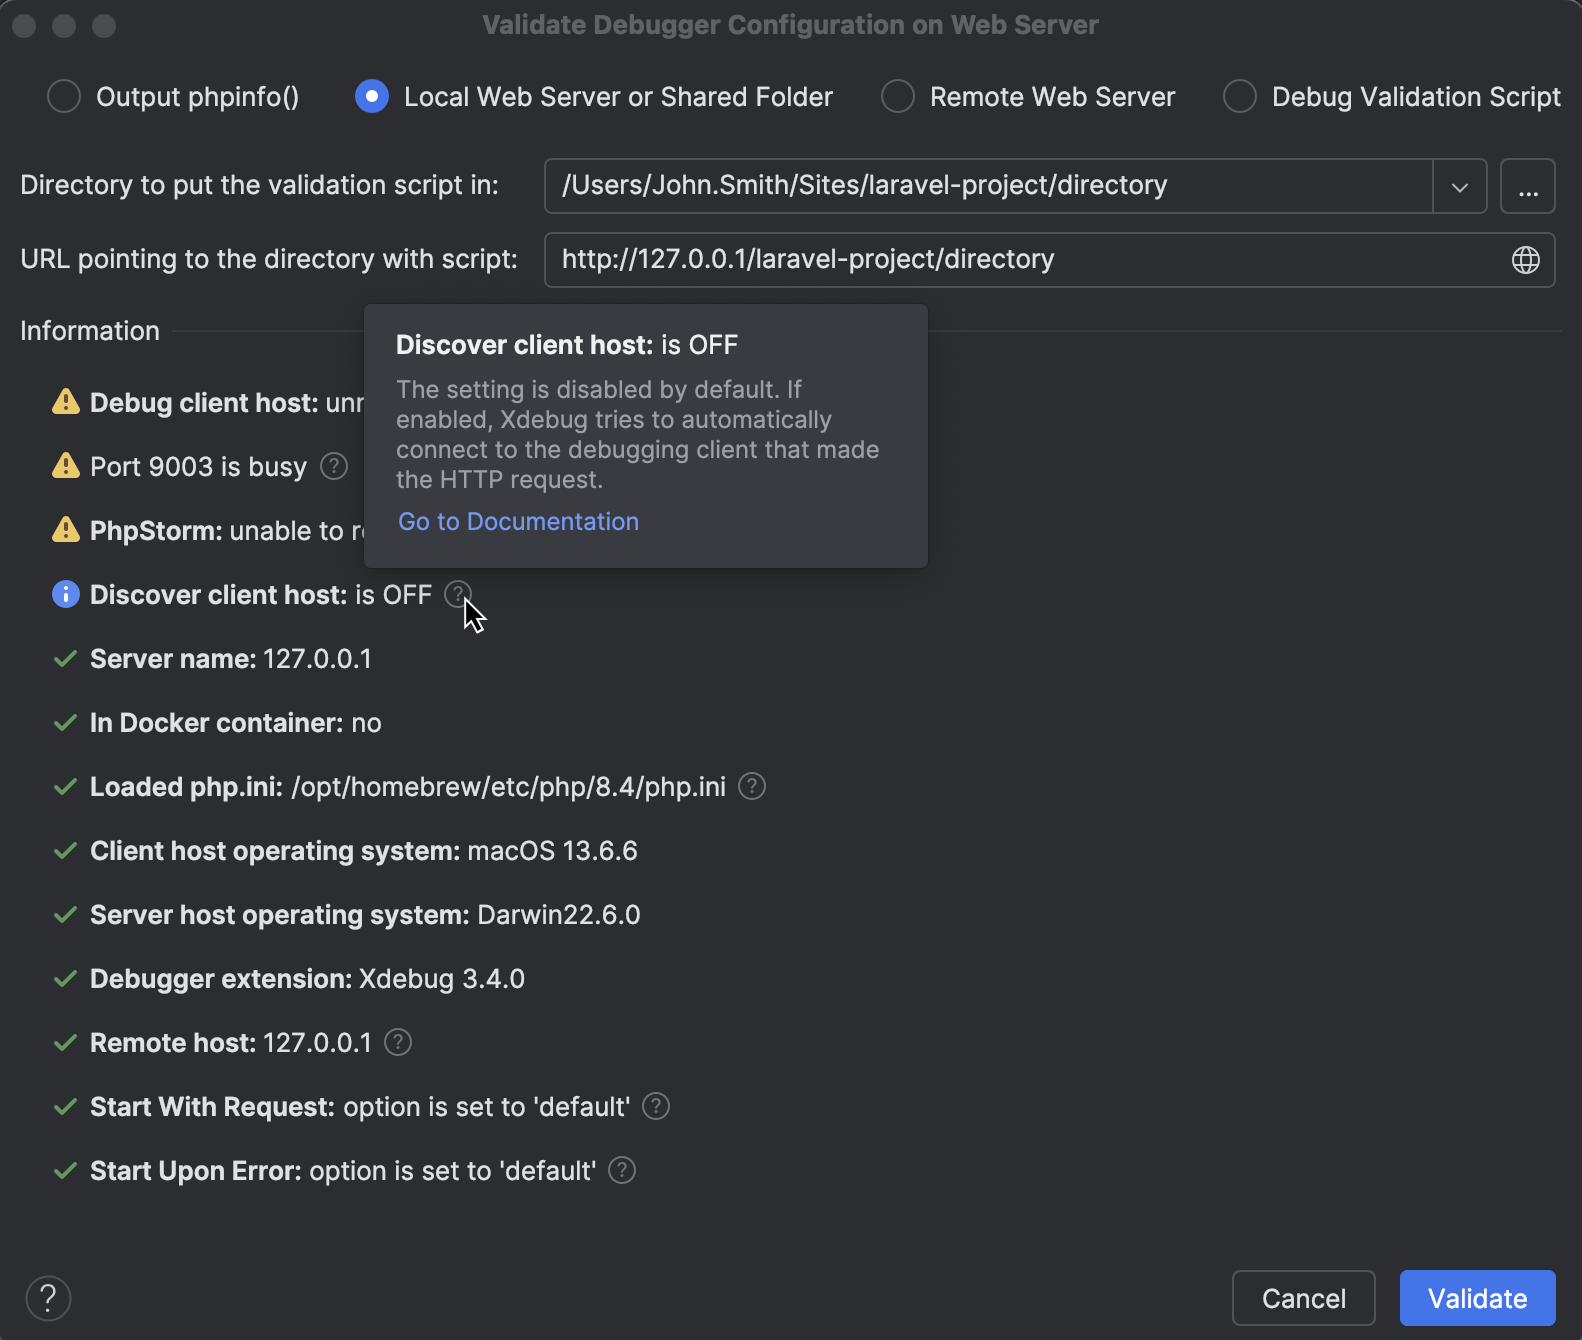The image size is (1582, 1340).
Task: Click the Port 9003 busy warning icon
Action: (66, 466)
